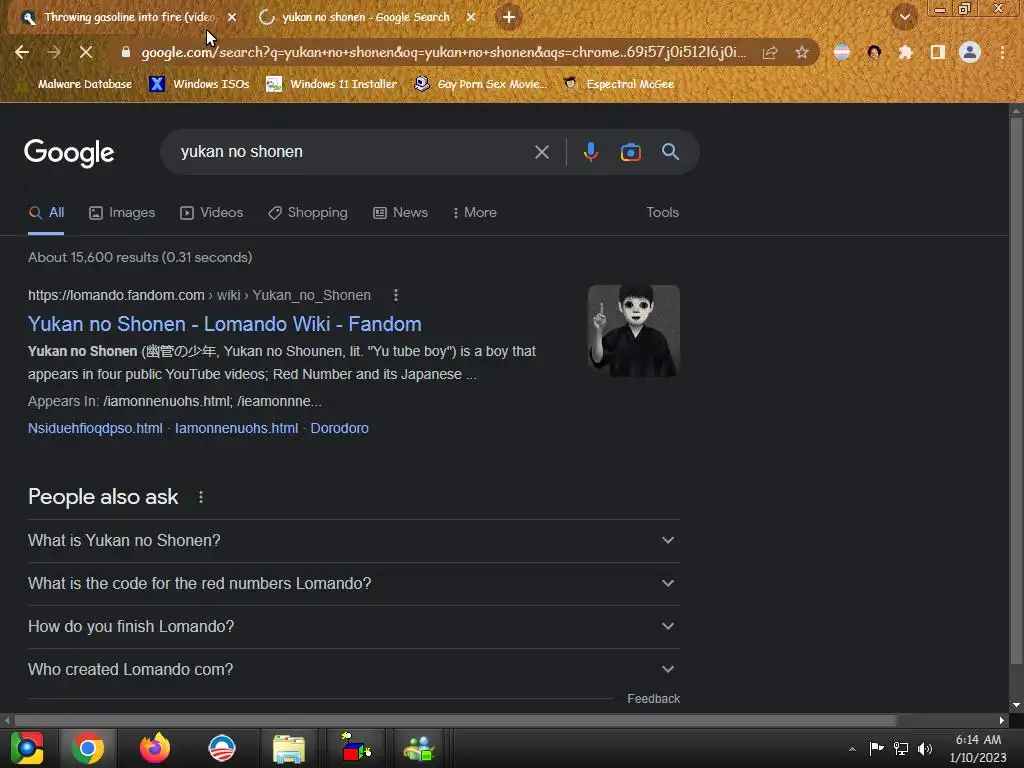The width and height of the screenshot is (1024, 768).
Task: Open the More search filters dropdown
Action: click(475, 213)
